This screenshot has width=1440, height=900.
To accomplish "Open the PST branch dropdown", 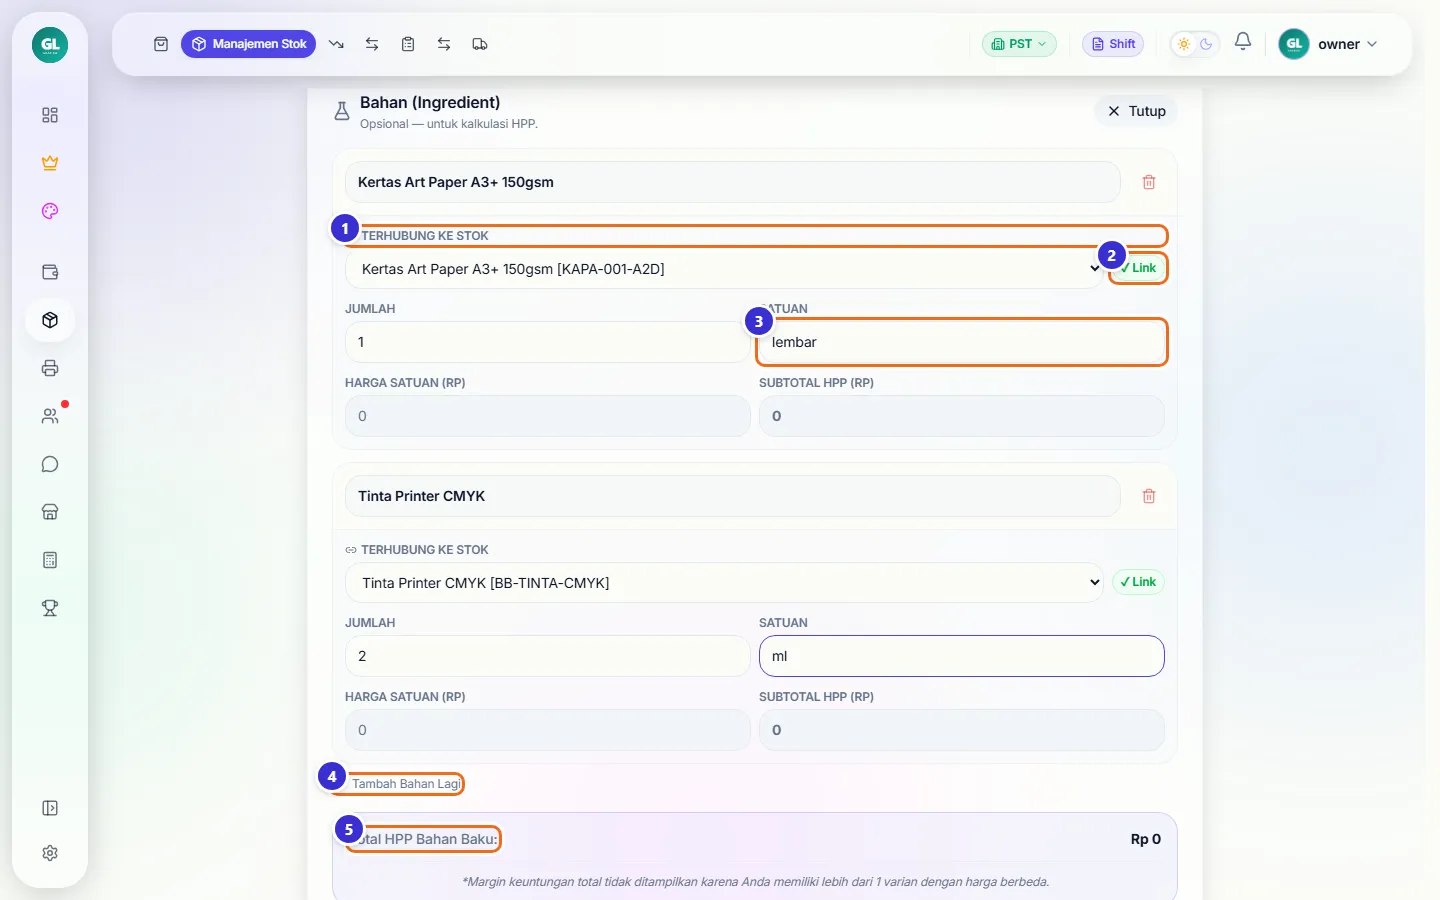I will [1019, 44].
